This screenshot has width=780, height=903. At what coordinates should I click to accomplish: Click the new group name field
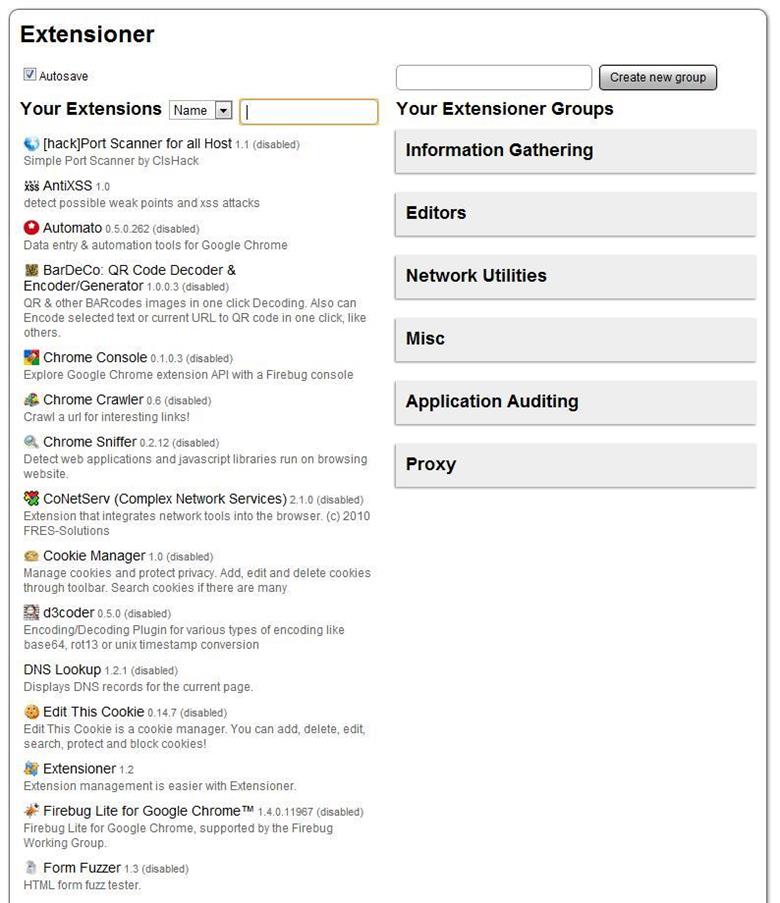494,78
